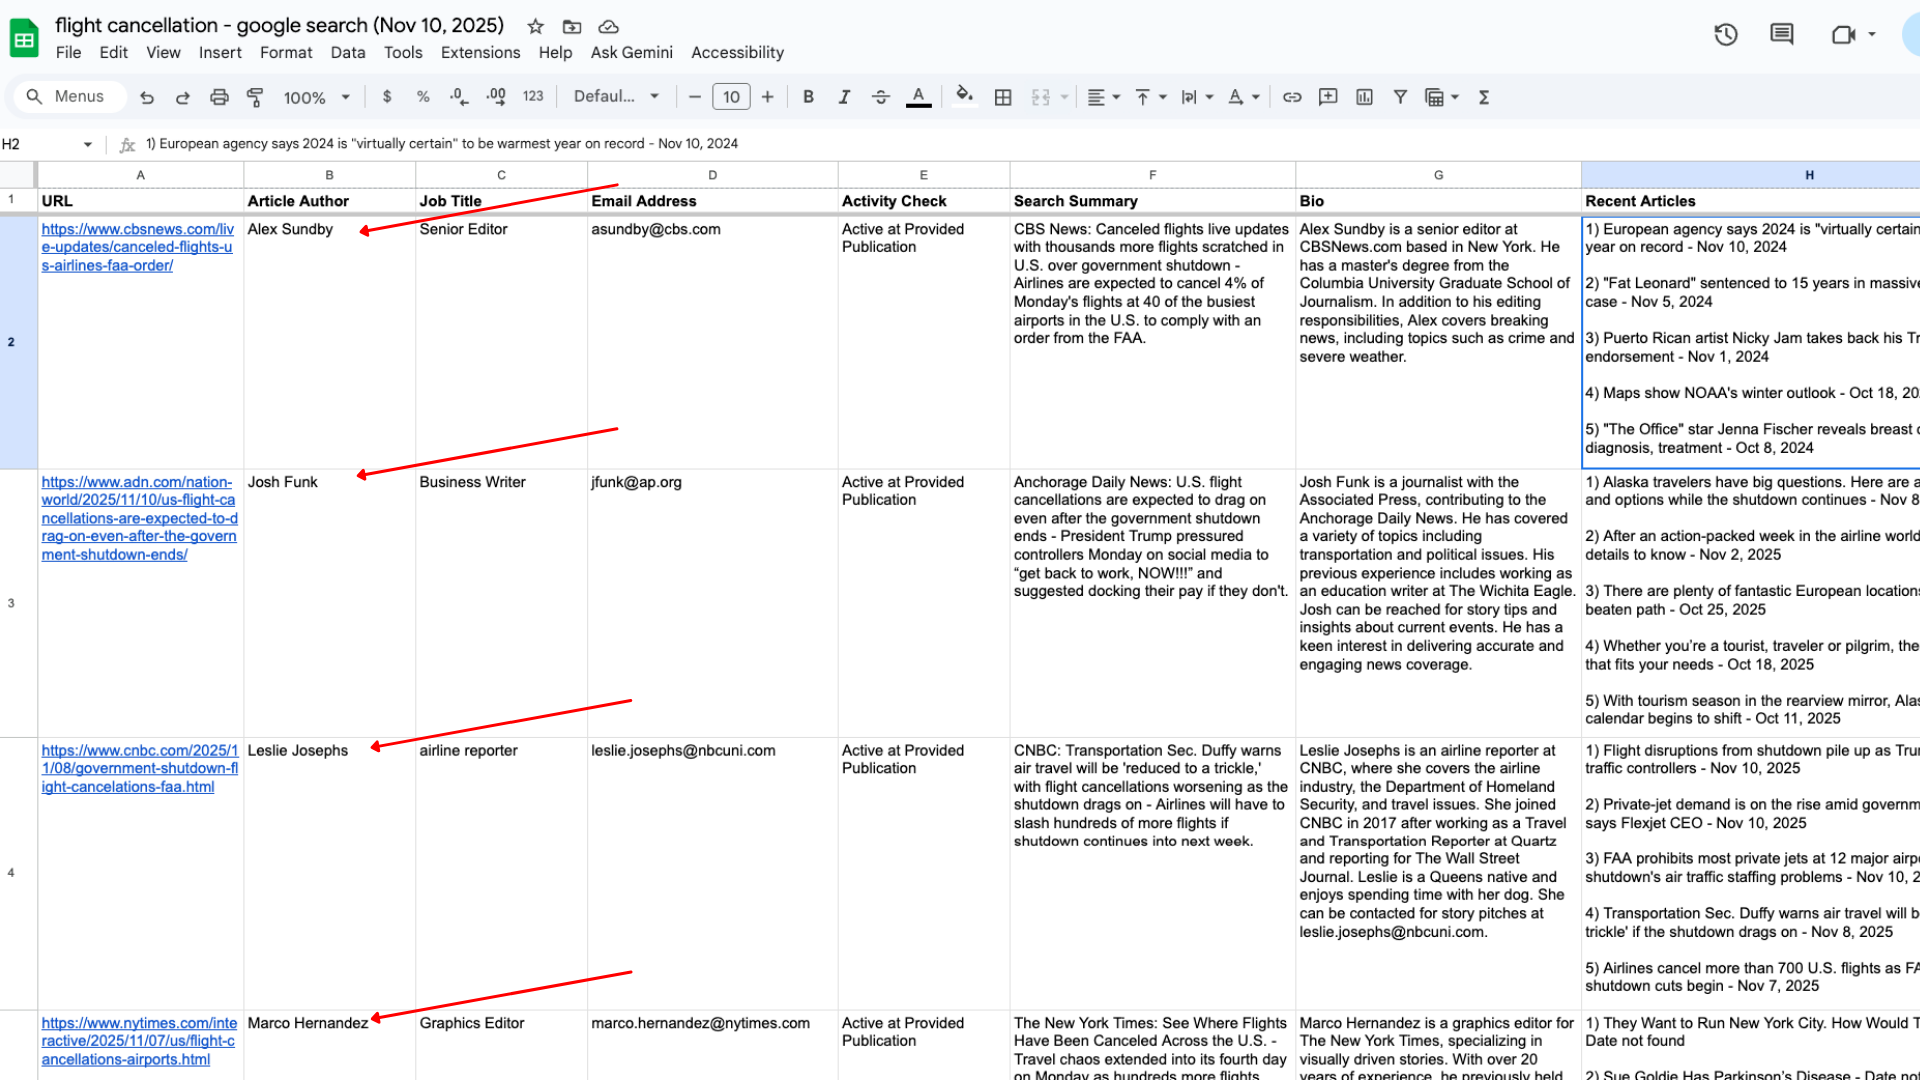The width and height of the screenshot is (1920, 1080).
Task: Open the nytimes.com flight cancellations link
Action: point(139,1041)
